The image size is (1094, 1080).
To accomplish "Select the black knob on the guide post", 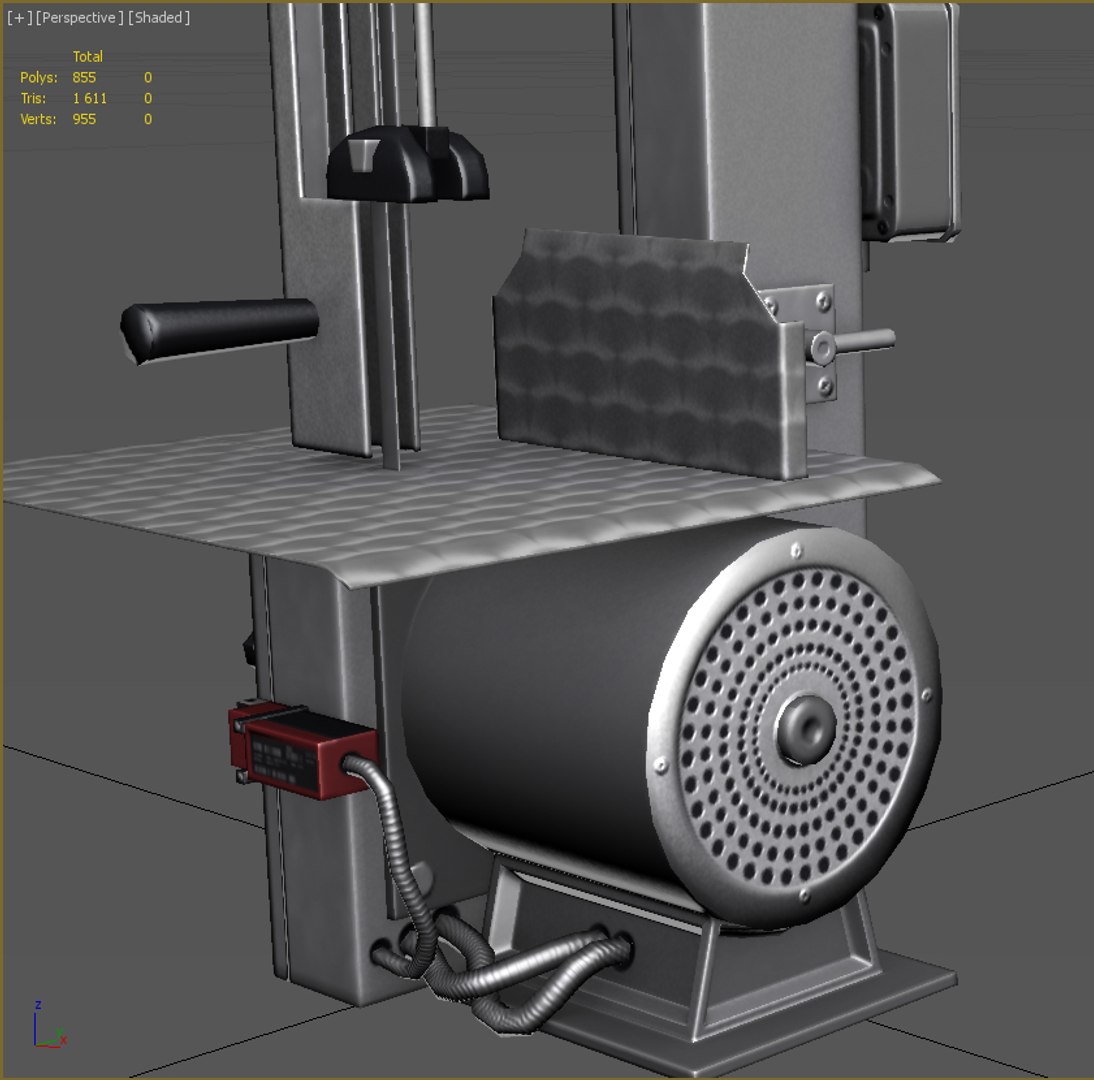I will click(407, 165).
